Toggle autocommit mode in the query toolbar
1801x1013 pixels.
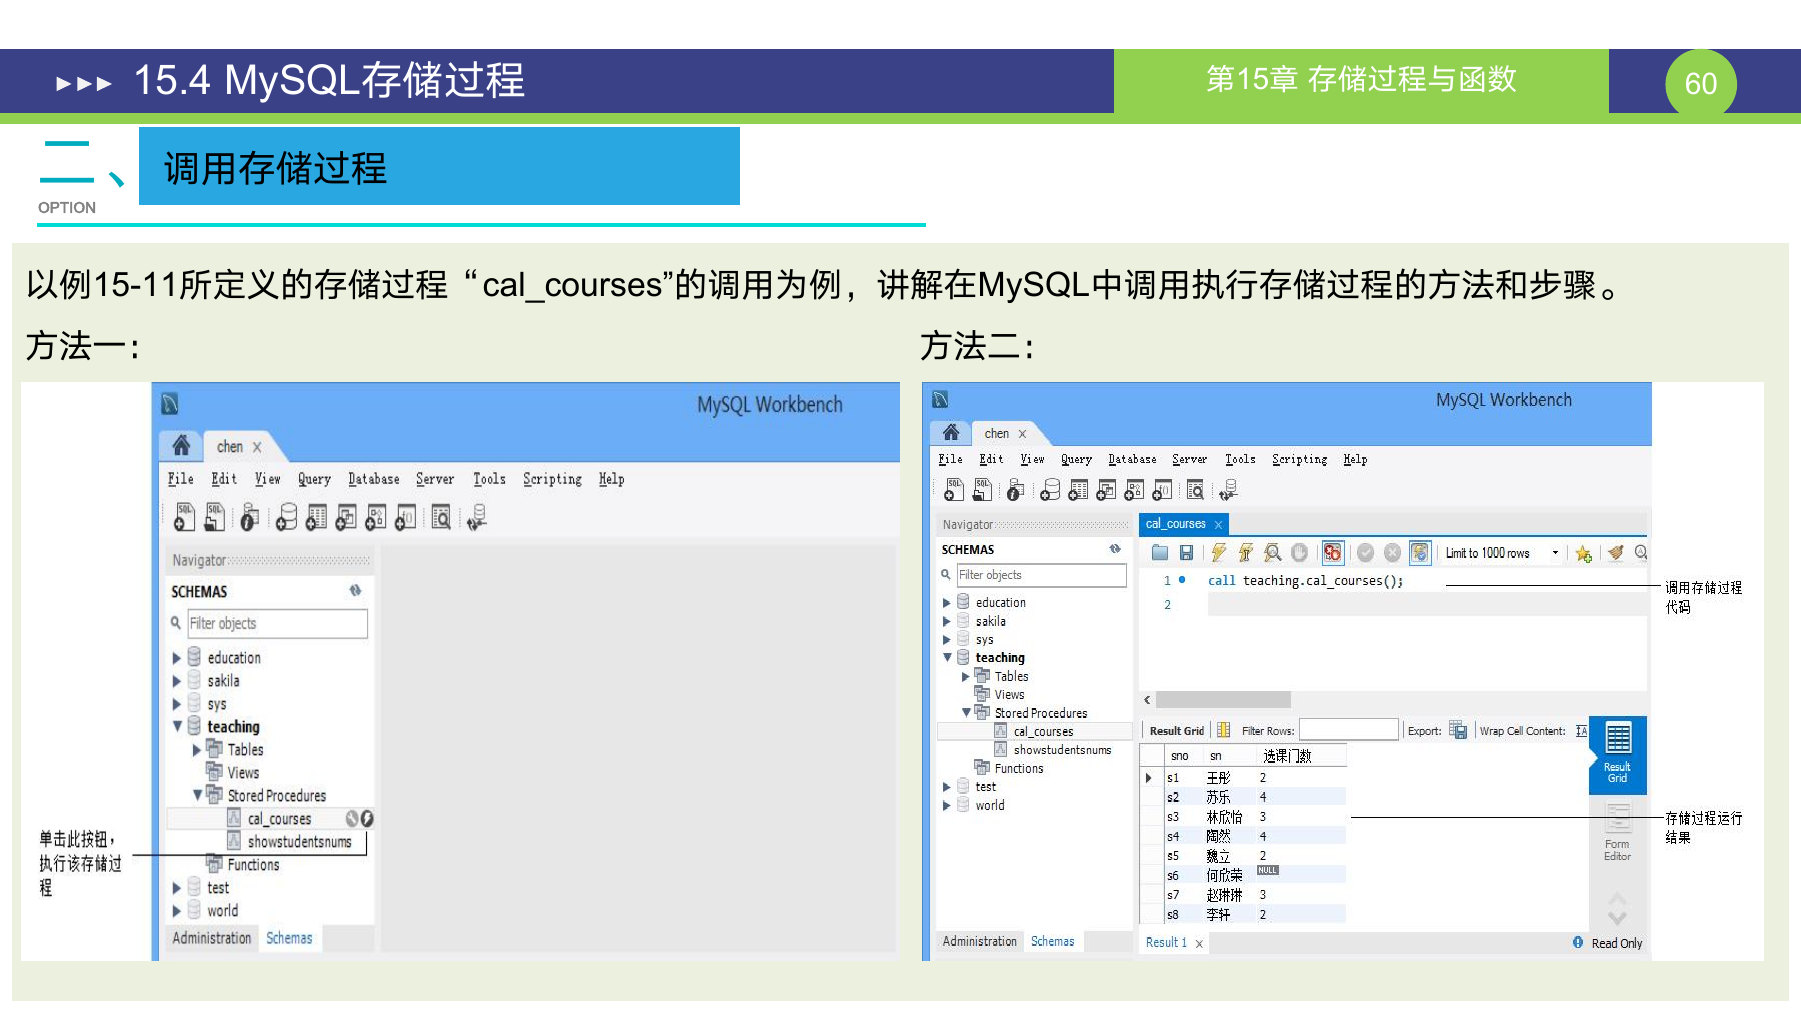click(x=1419, y=552)
